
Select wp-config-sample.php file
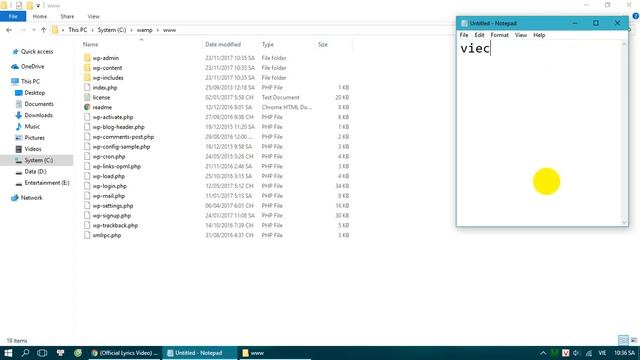pyautogui.click(x=121, y=147)
